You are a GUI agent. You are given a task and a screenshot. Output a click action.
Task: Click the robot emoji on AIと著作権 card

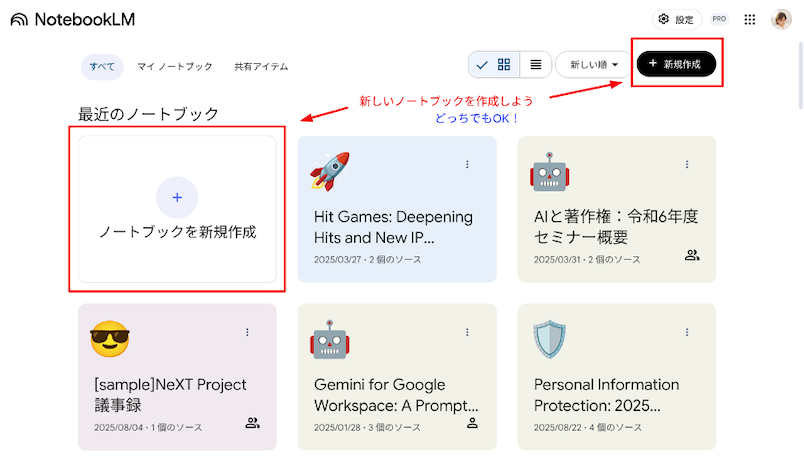click(550, 172)
